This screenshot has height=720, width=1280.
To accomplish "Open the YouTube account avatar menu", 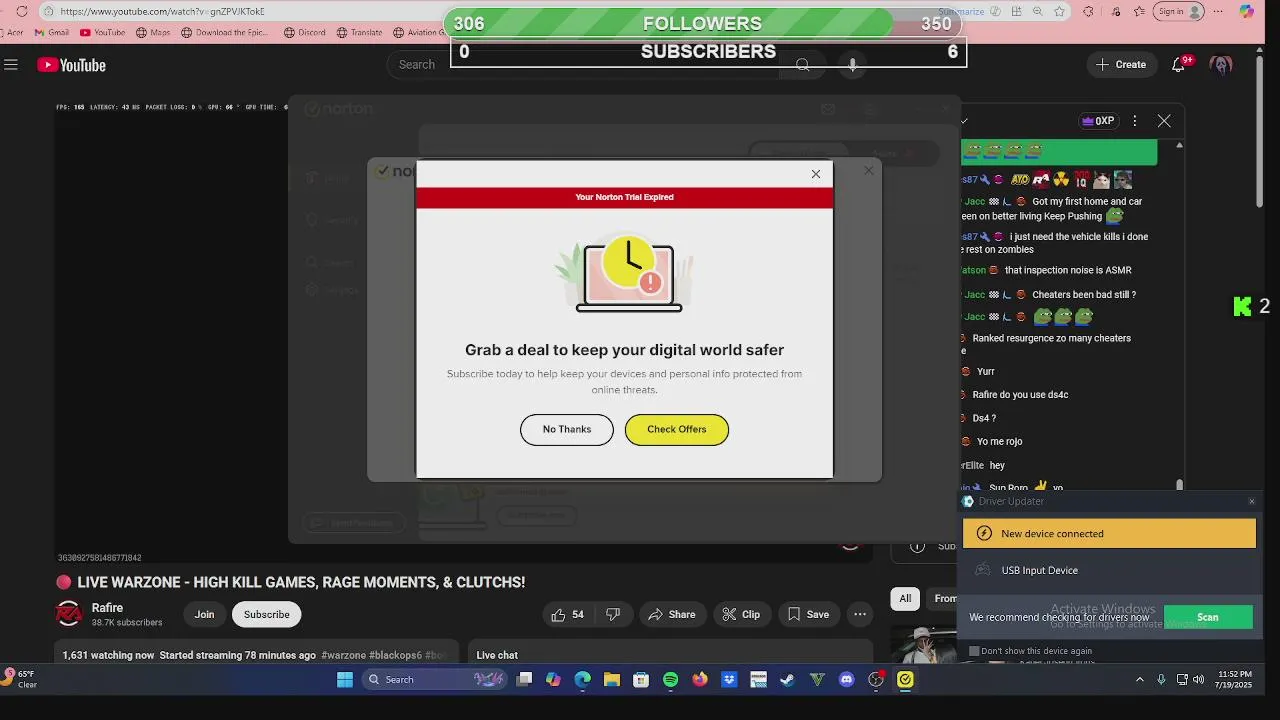I will tap(1220, 65).
